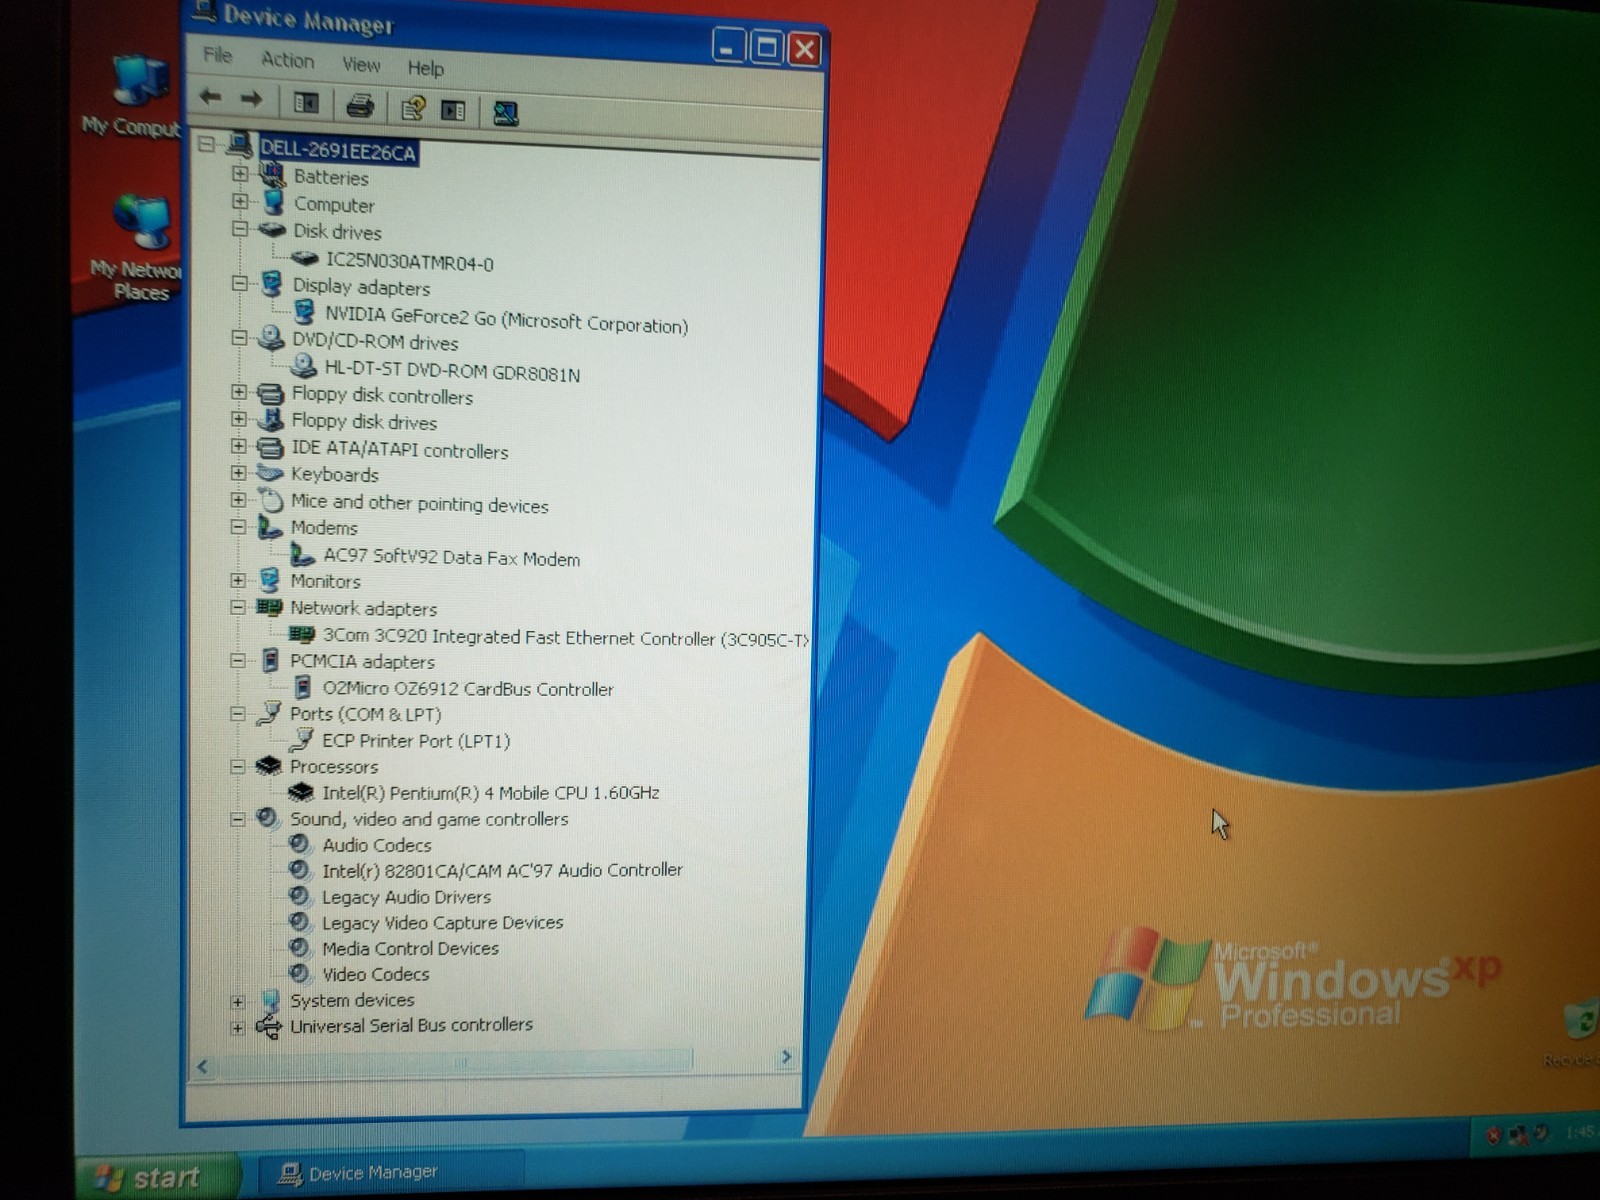Select the Legacy Video Capture Devices entry
The height and width of the screenshot is (1200, 1600).
coord(442,922)
